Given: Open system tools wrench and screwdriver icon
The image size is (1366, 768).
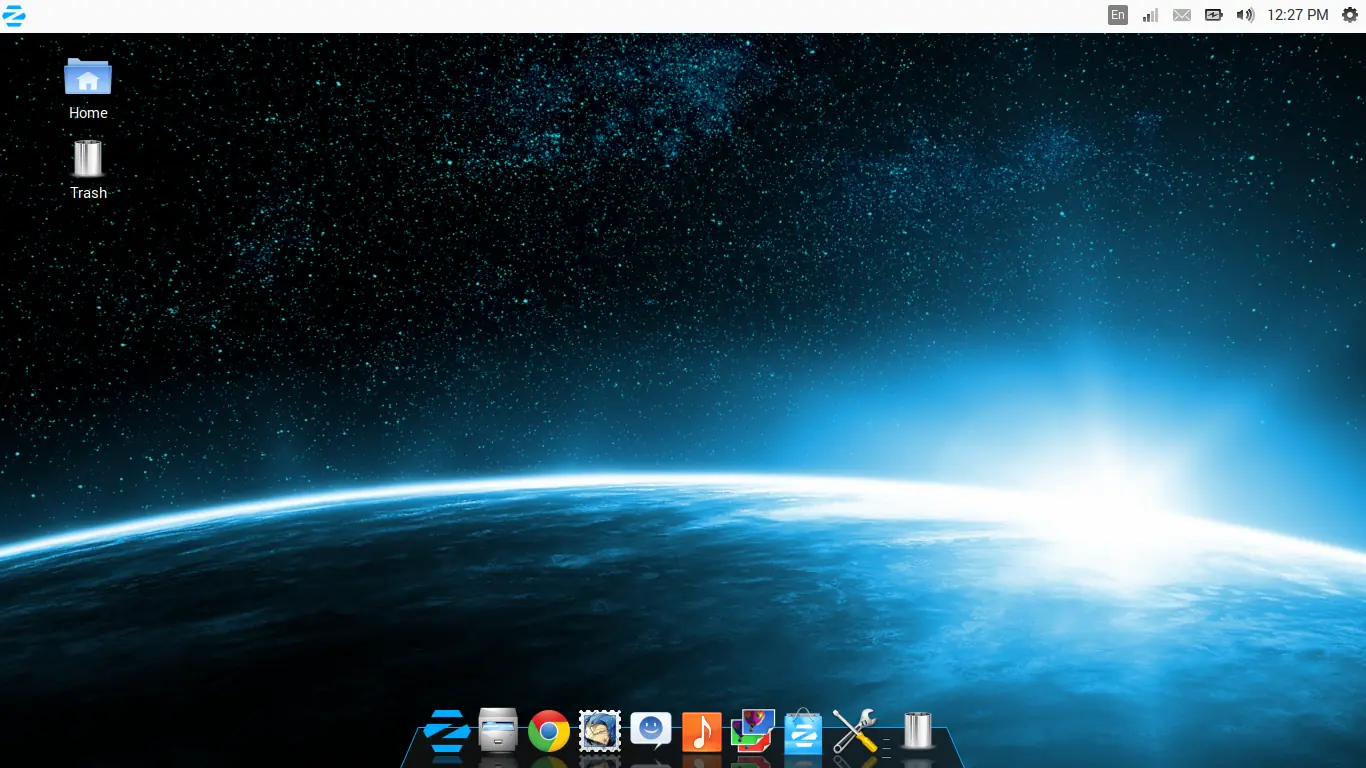Looking at the screenshot, I should pos(855,731).
